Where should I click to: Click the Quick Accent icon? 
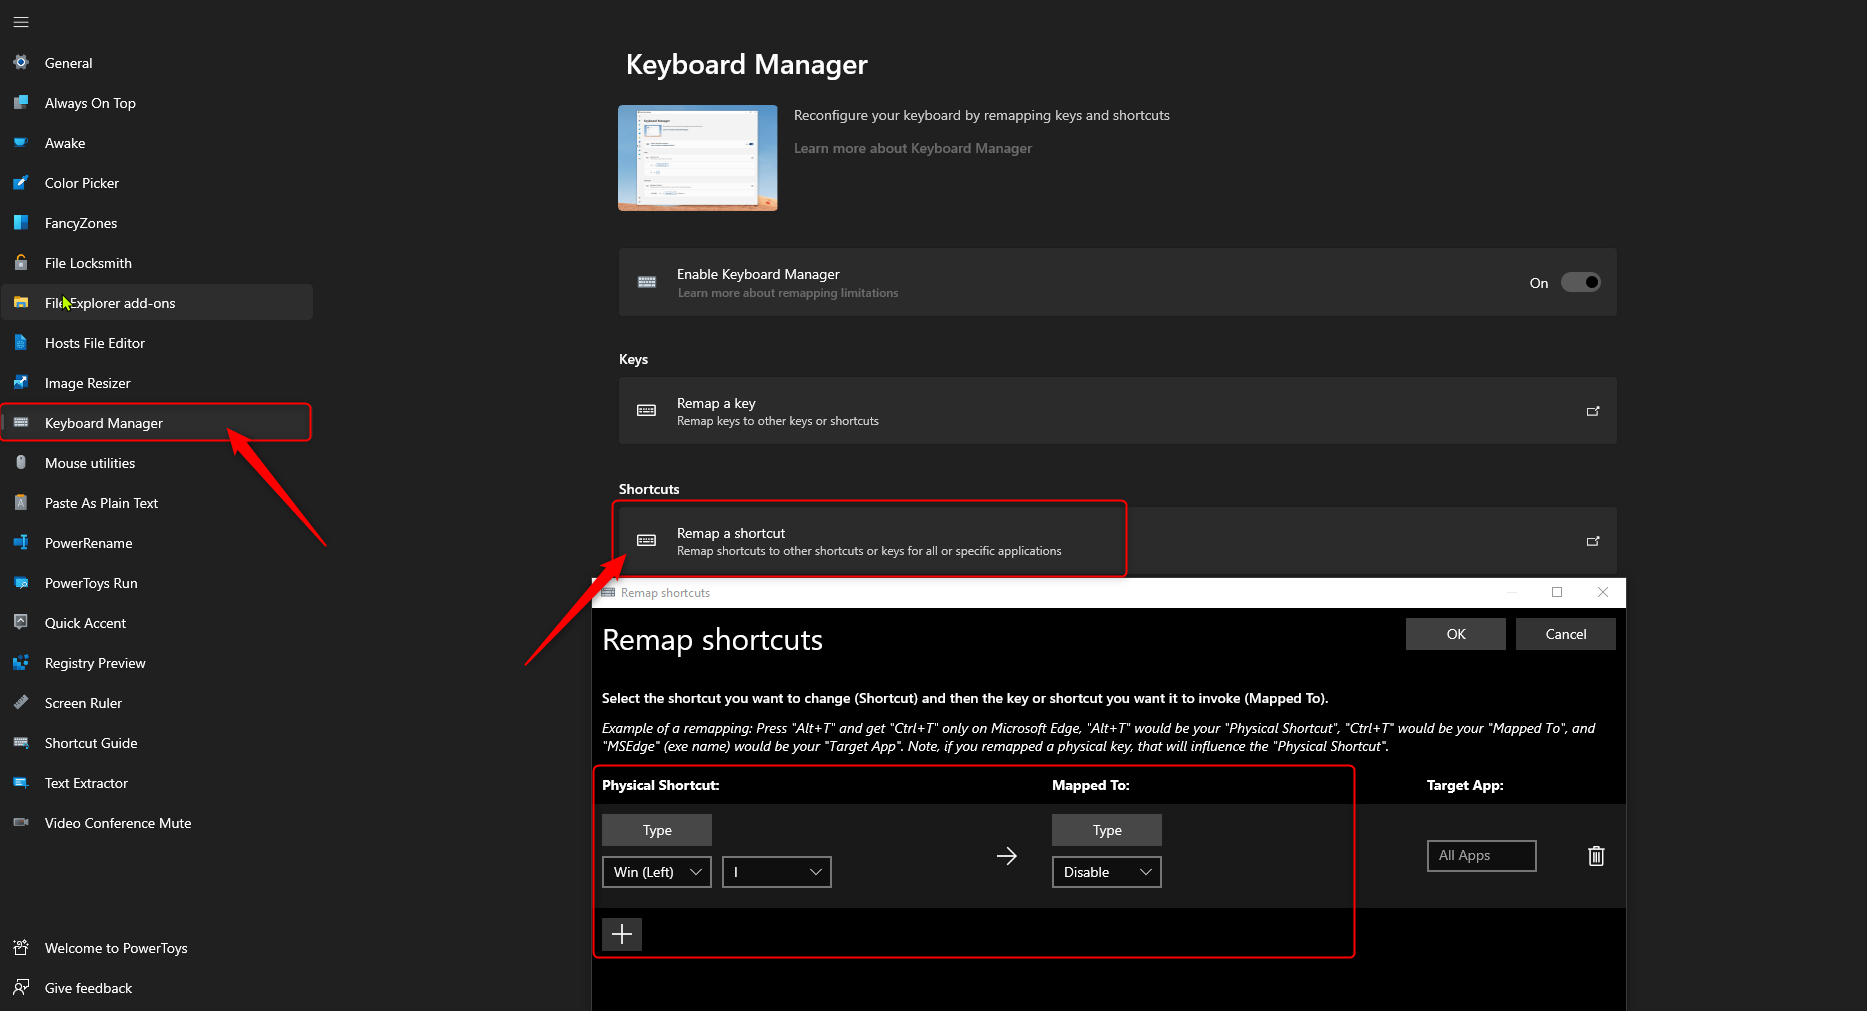pyautogui.click(x=21, y=622)
